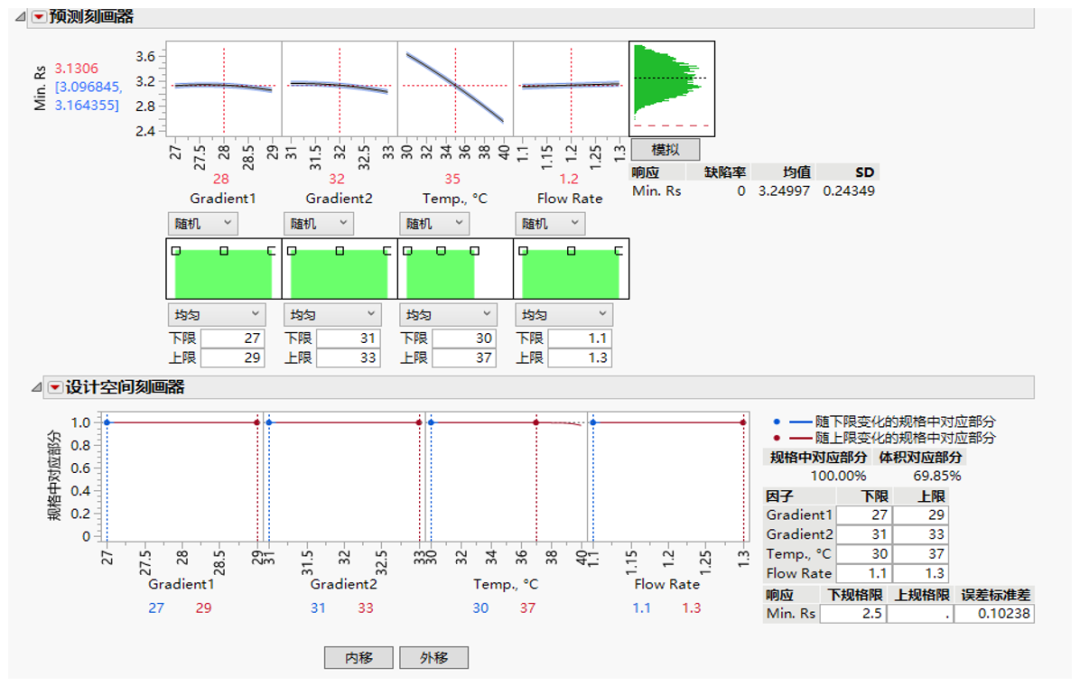Collapse the 预测刻画器 section with its gray disclosure triangle
This screenshot has height=686, width=1080.
[x=21, y=17]
